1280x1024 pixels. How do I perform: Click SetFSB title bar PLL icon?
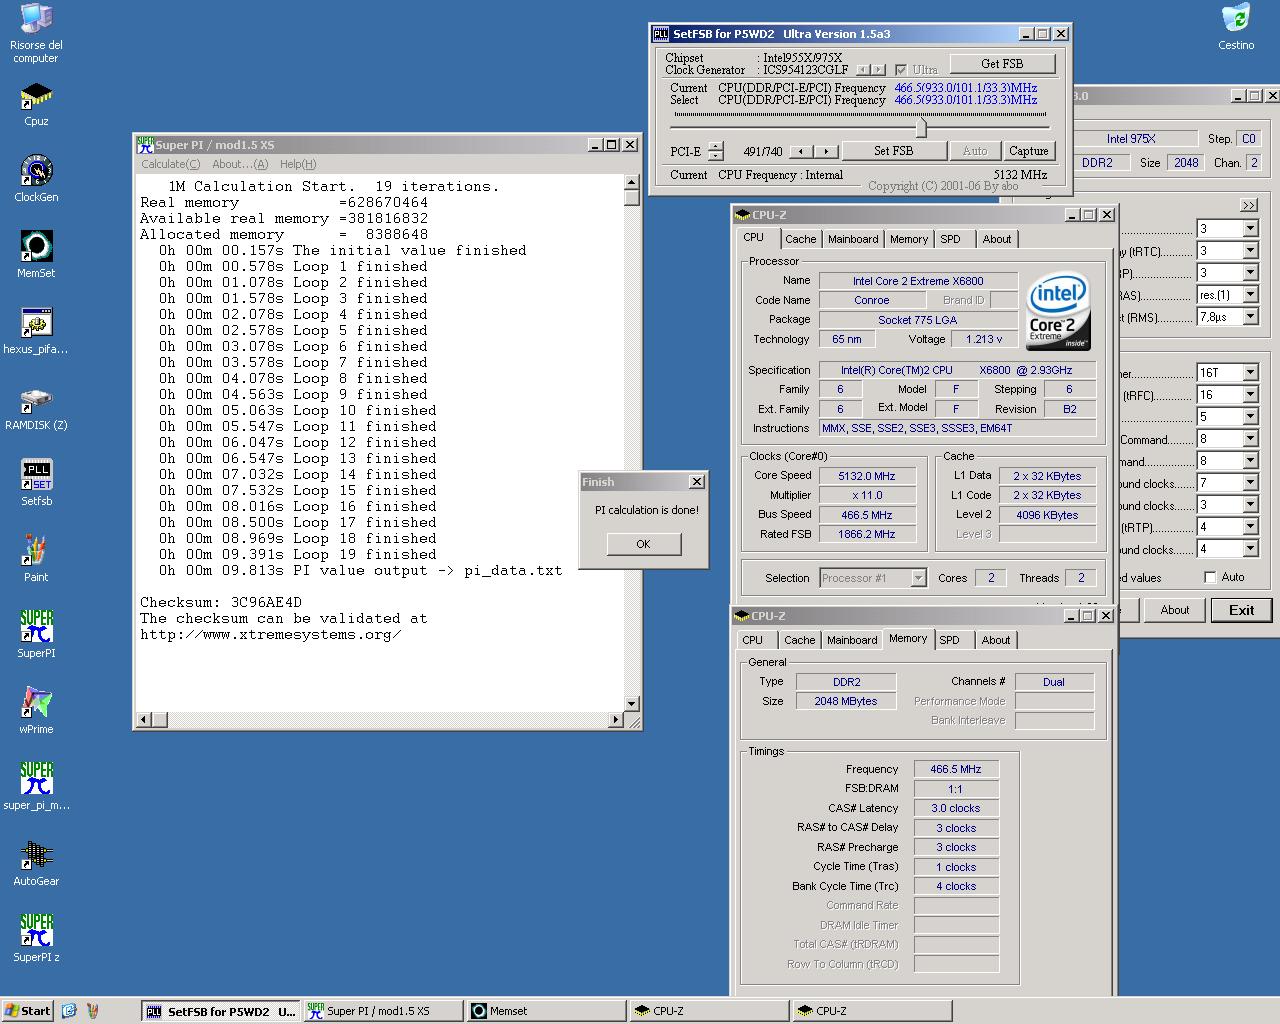tap(661, 34)
